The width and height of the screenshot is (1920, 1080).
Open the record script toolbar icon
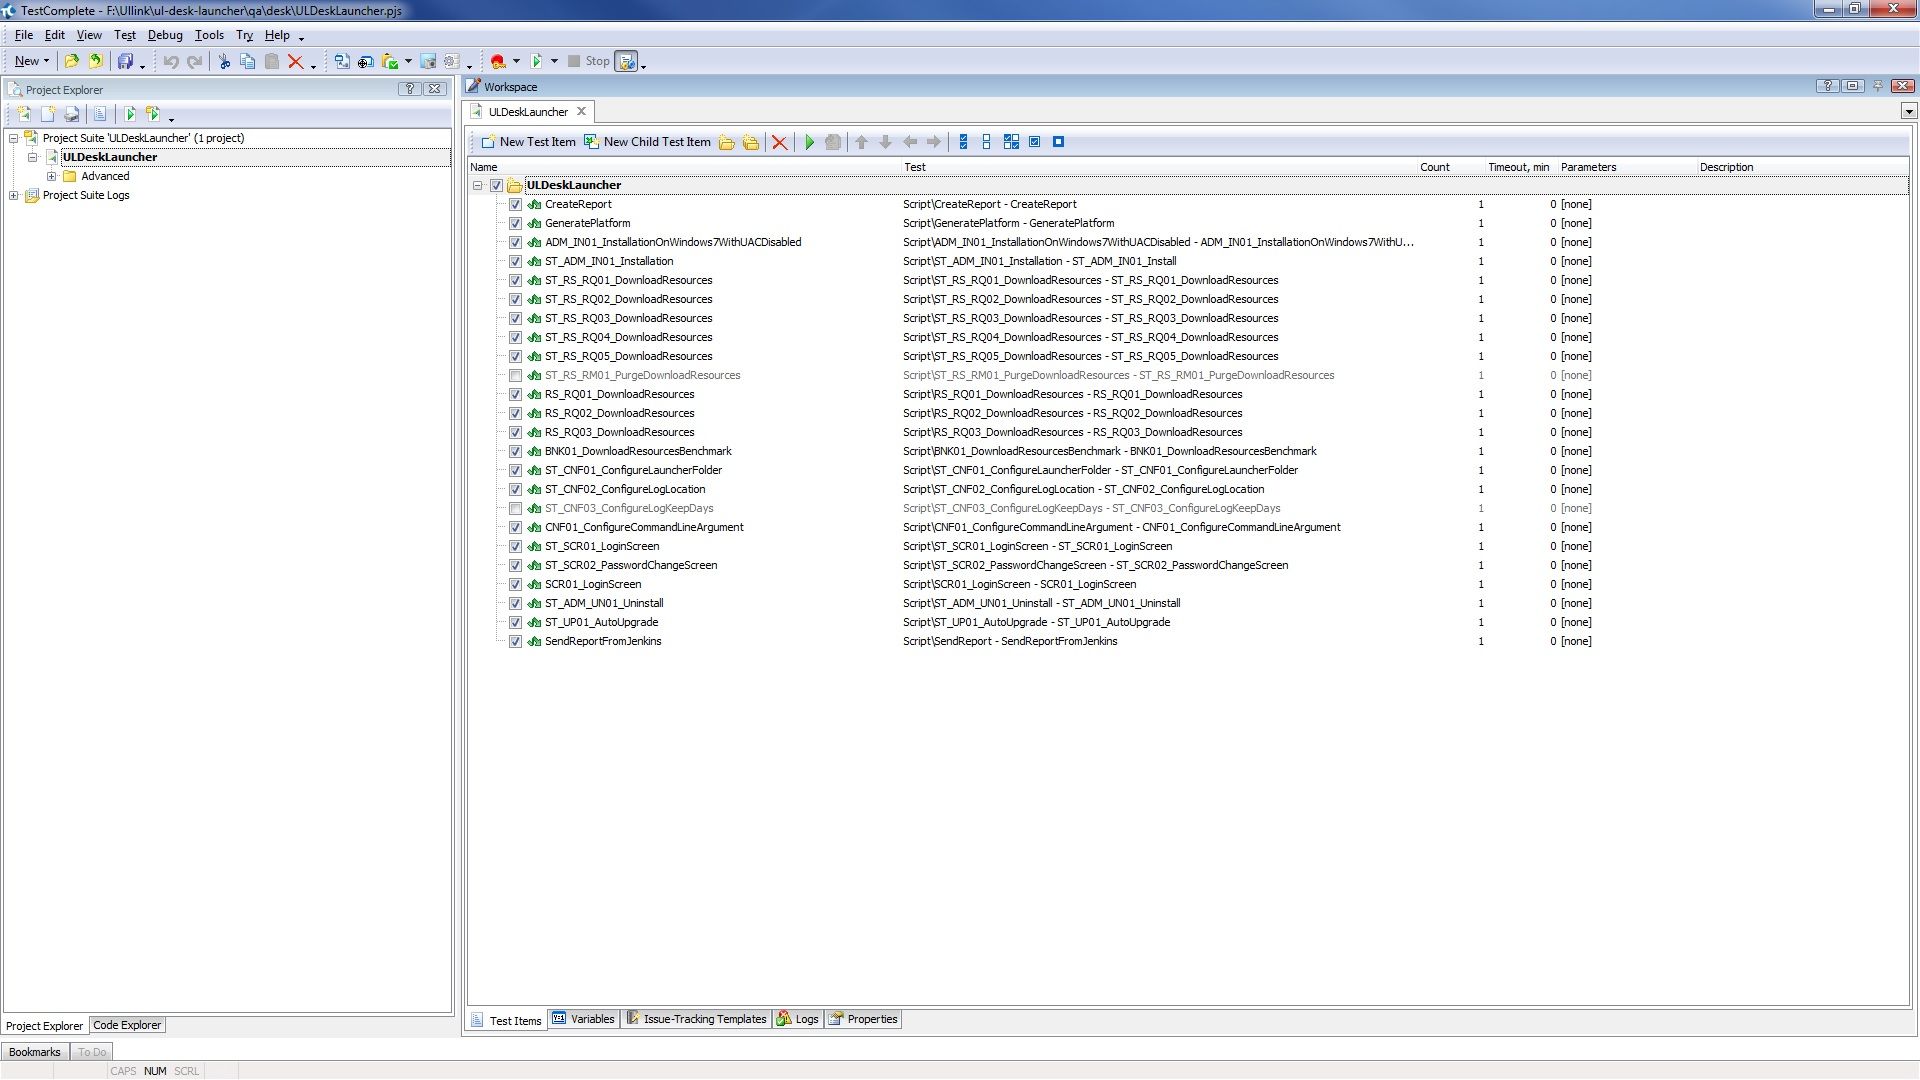click(x=499, y=61)
